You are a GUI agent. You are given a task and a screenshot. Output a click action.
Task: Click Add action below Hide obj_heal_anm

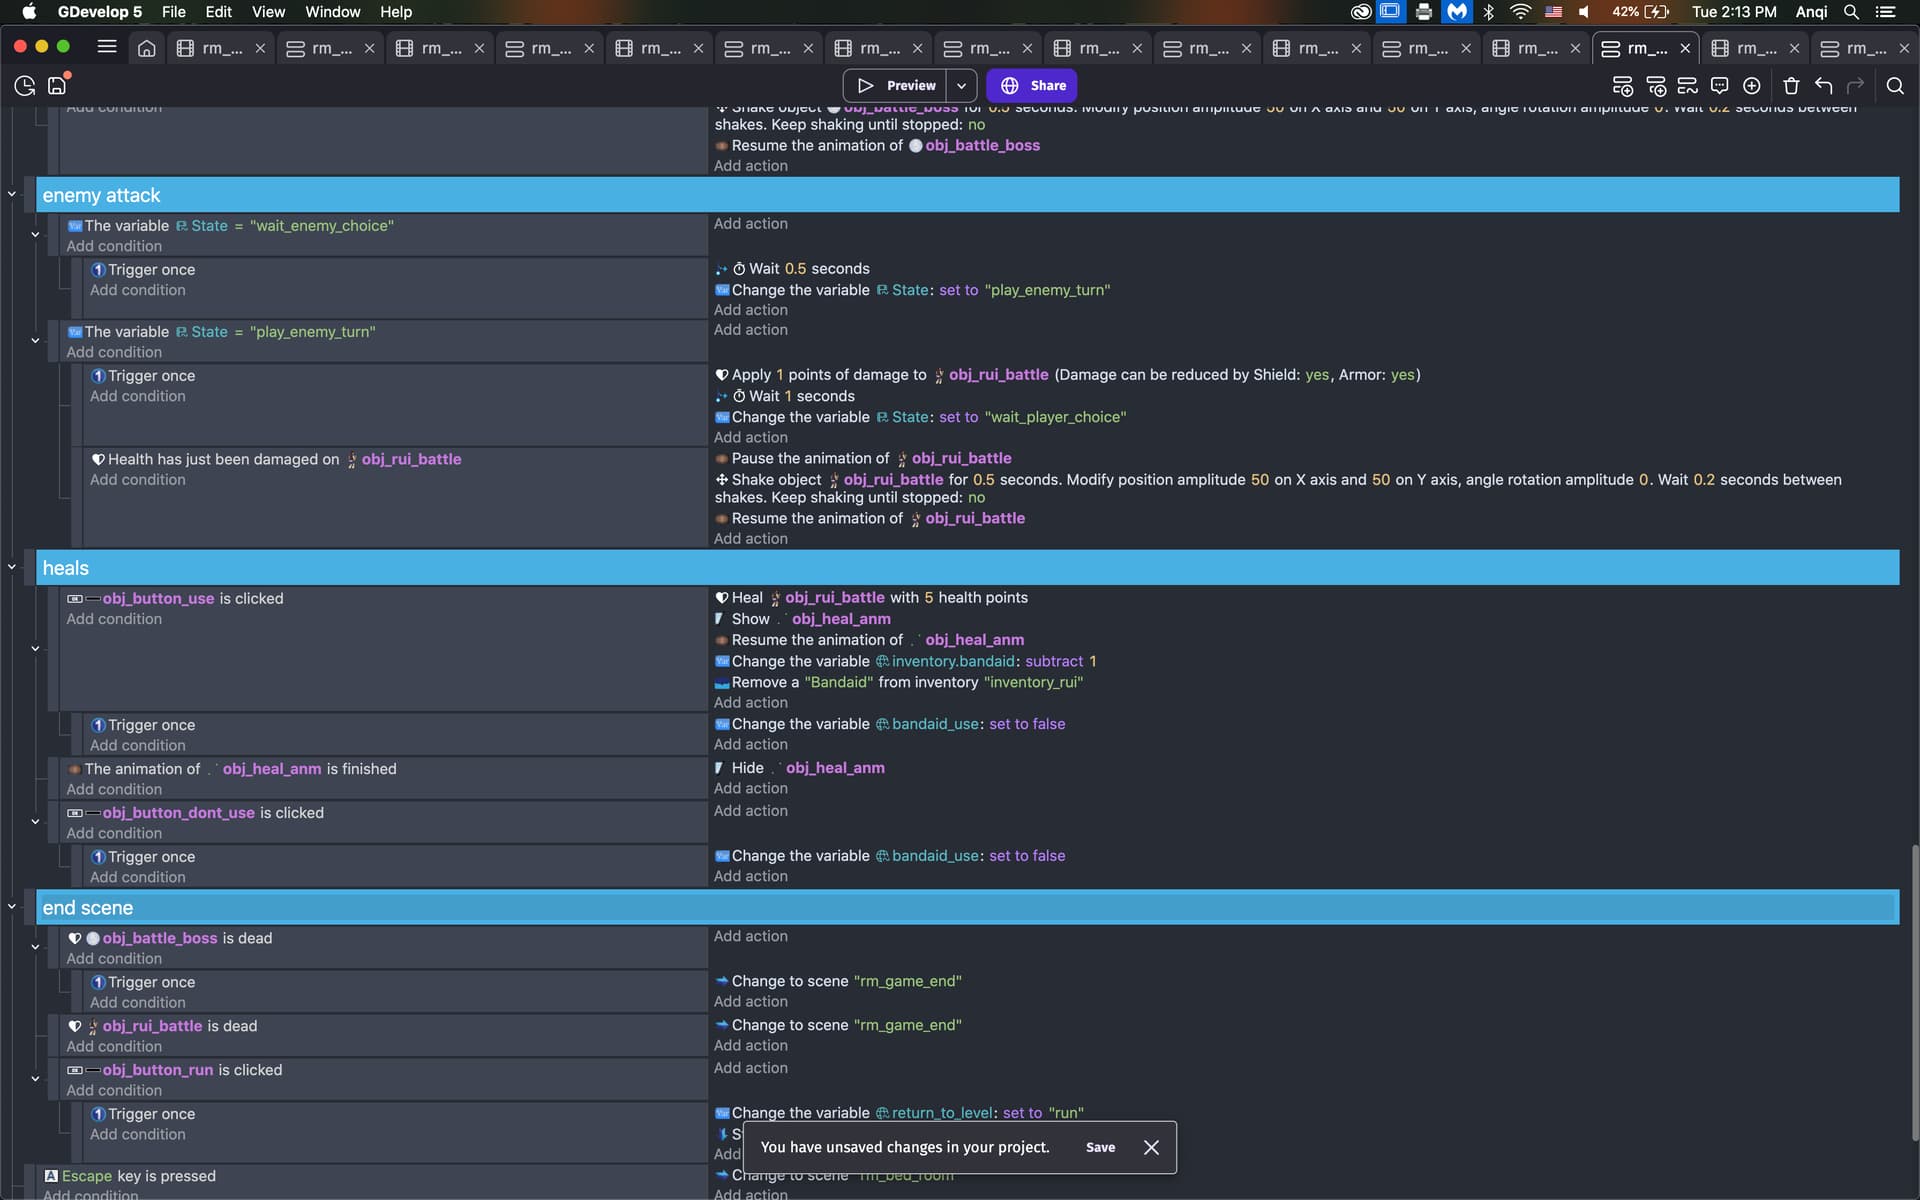[750, 789]
